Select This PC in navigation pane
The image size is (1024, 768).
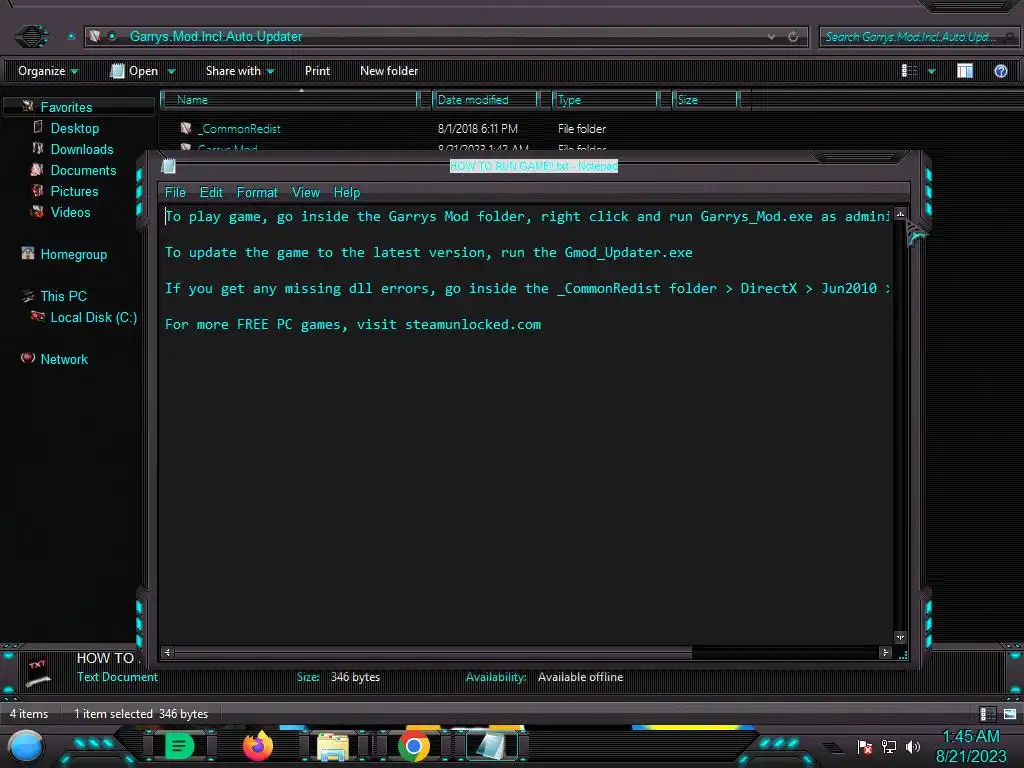coord(63,296)
